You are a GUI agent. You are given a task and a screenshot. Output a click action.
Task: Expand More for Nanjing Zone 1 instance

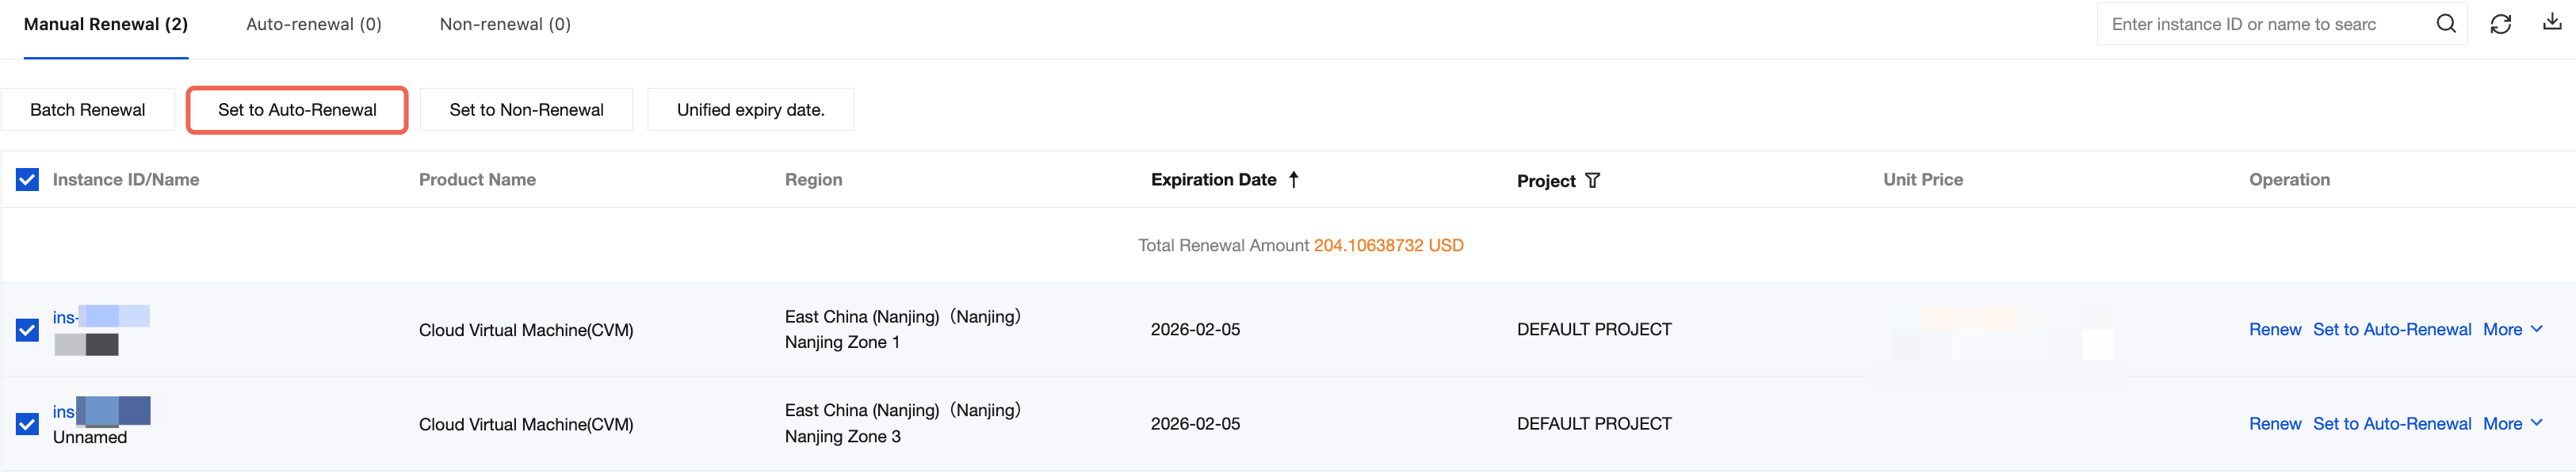pyautogui.click(x=2511, y=330)
